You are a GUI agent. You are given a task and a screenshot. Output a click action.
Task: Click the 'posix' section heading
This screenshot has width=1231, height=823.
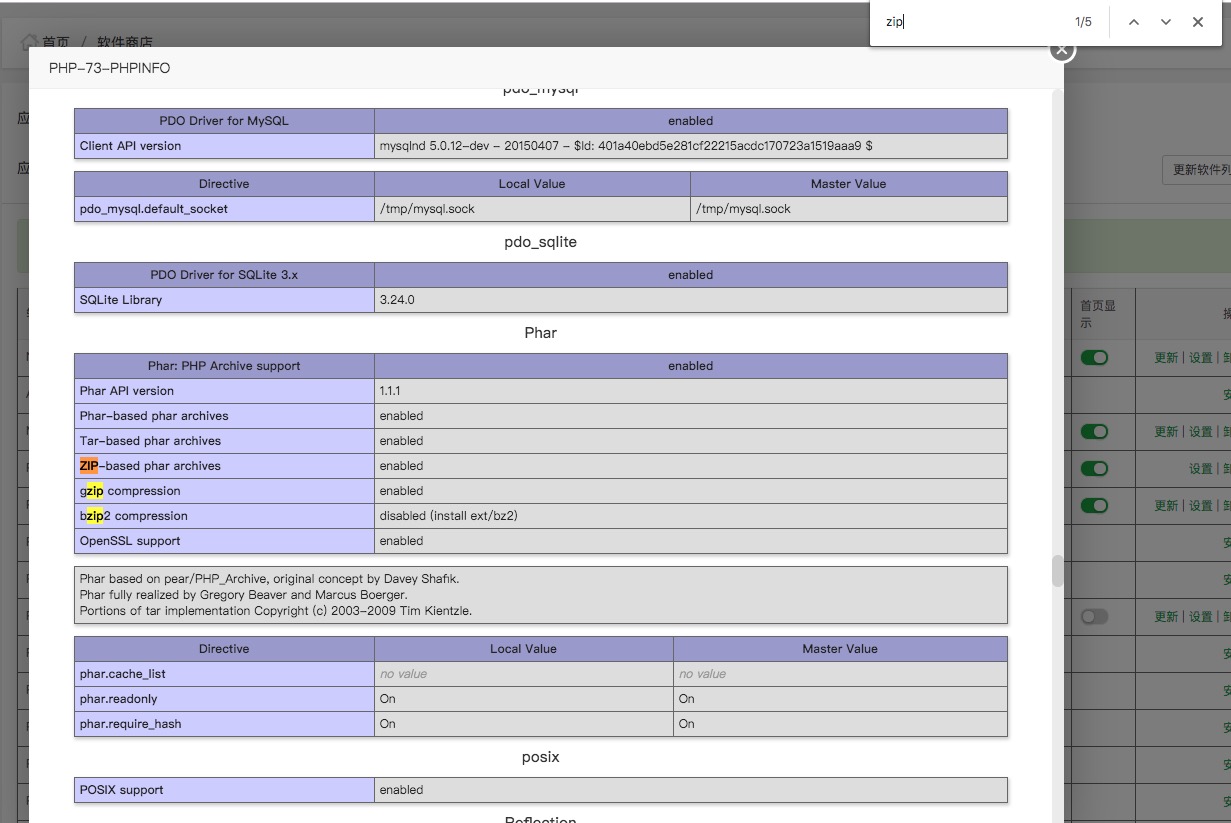pyautogui.click(x=540, y=757)
